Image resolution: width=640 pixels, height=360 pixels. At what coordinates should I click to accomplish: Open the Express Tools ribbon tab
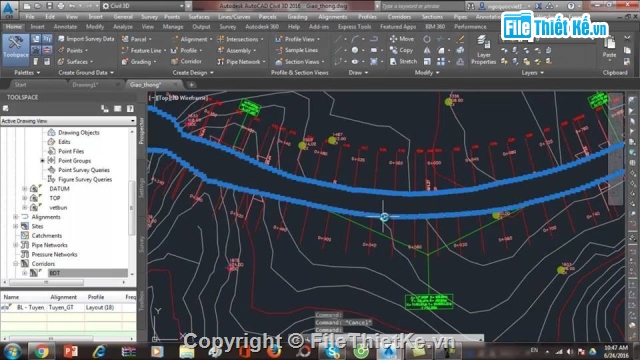[354, 27]
